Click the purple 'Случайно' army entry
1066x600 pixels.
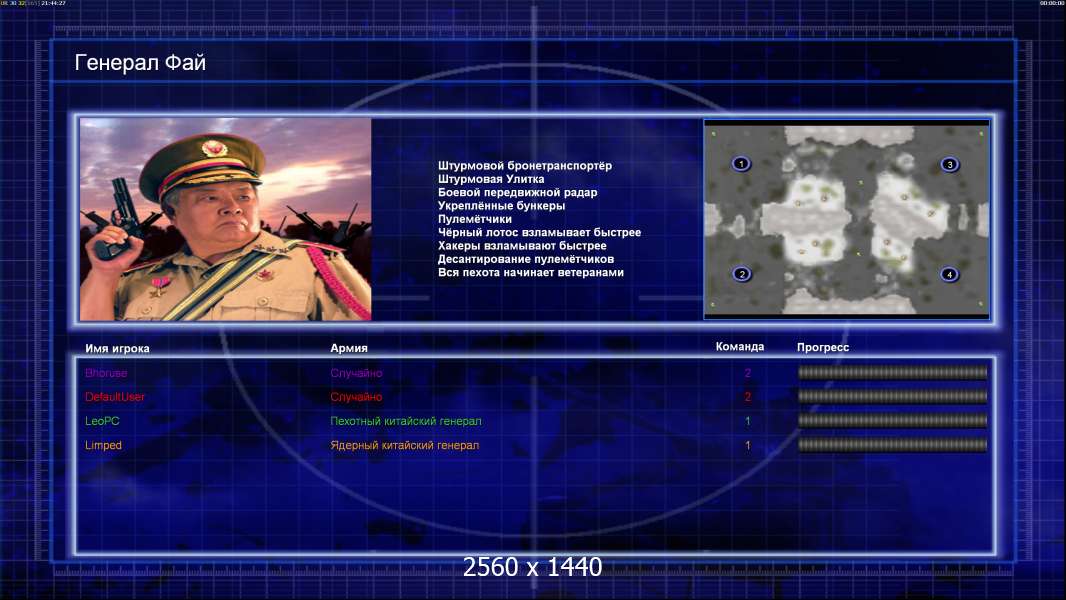click(356, 373)
